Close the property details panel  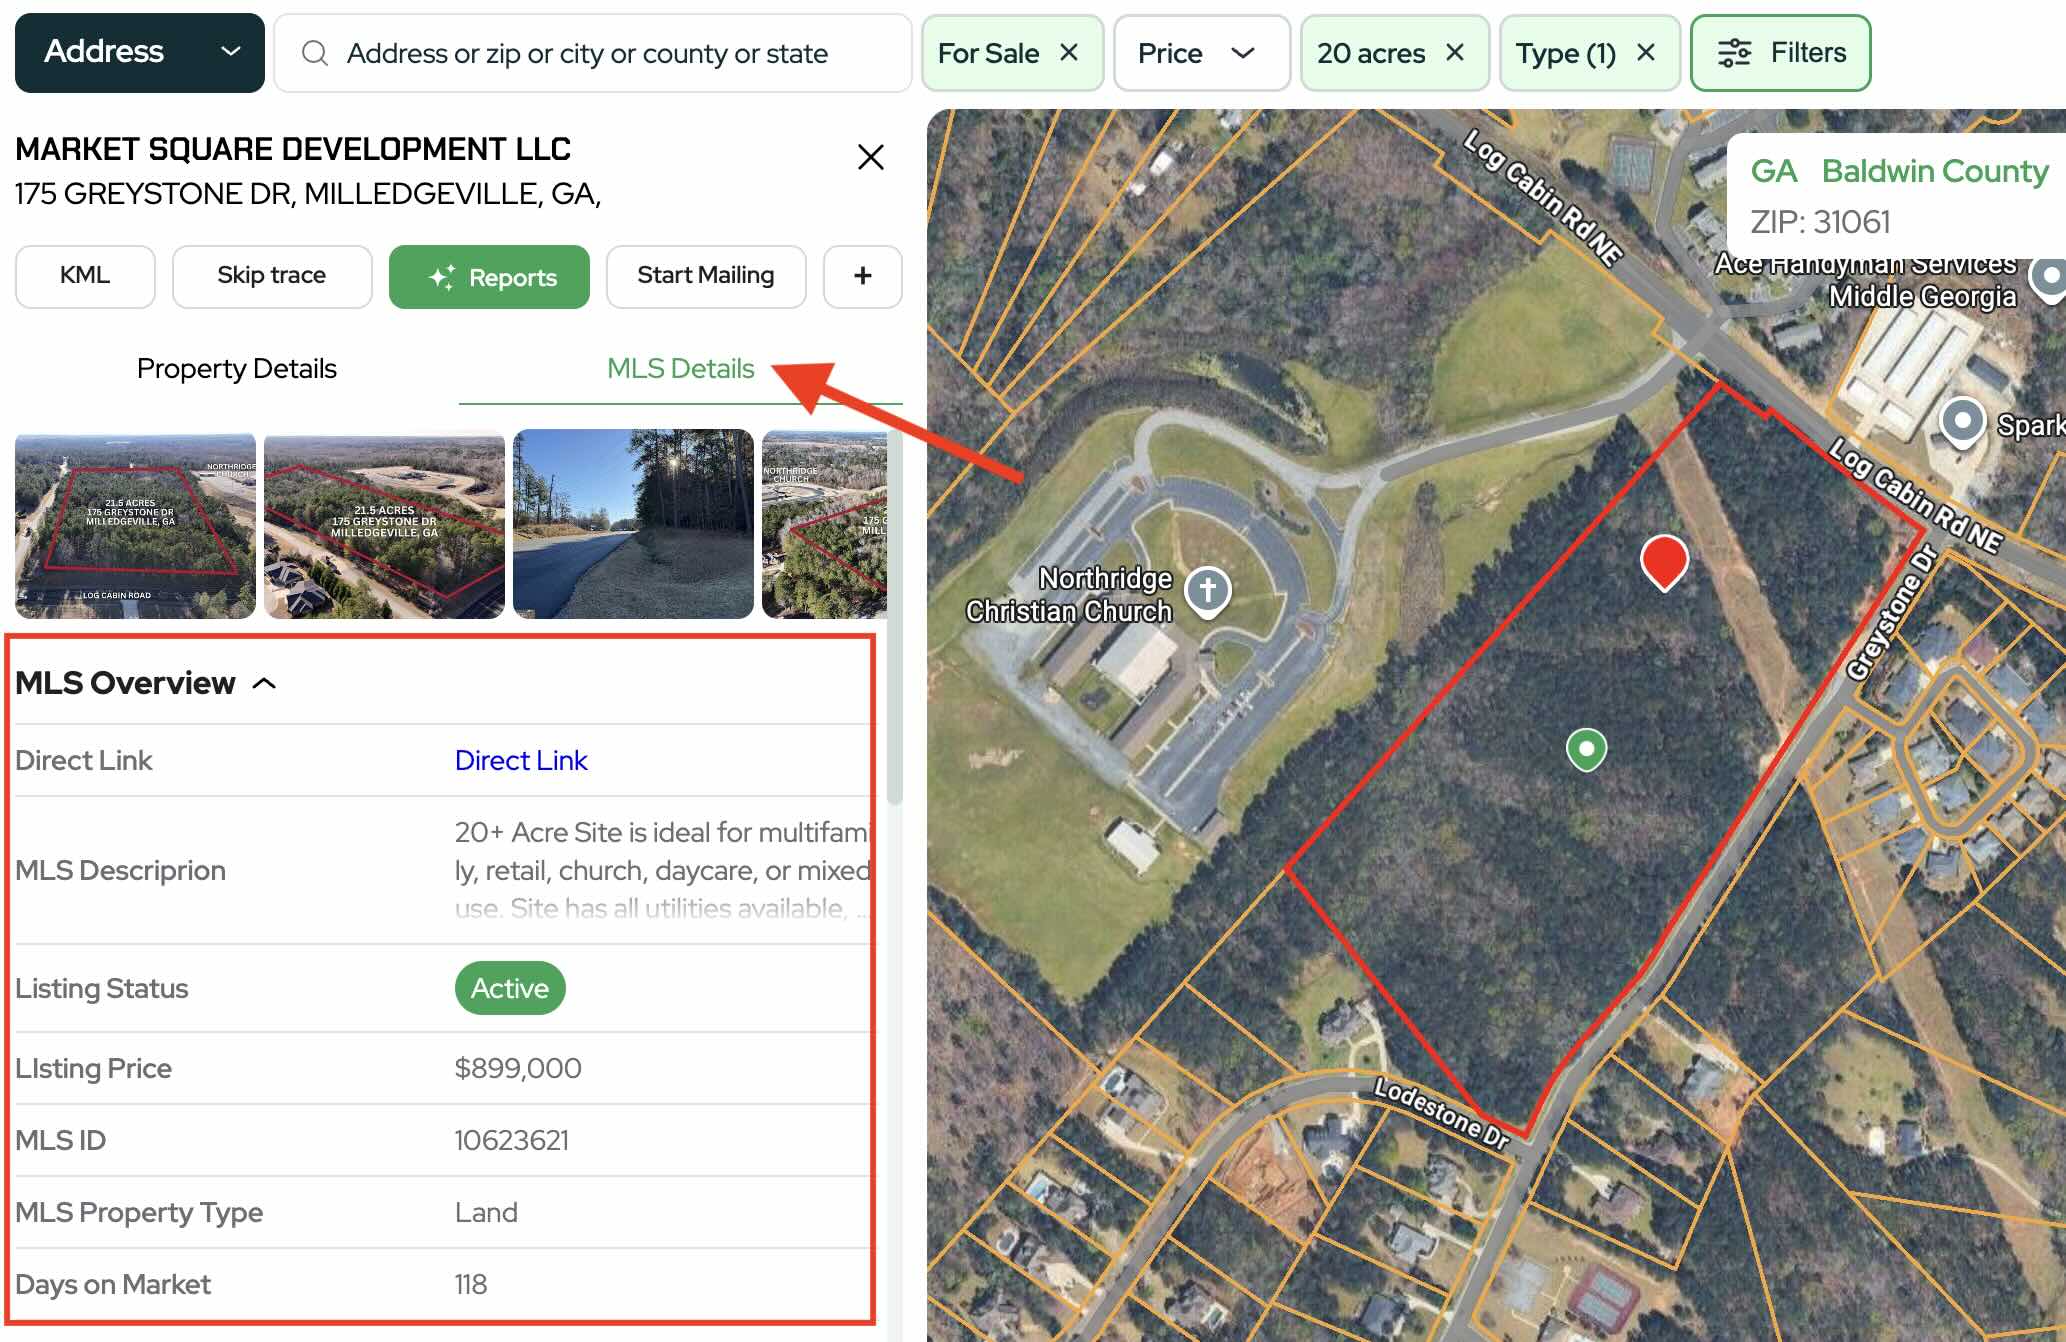click(870, 157)
